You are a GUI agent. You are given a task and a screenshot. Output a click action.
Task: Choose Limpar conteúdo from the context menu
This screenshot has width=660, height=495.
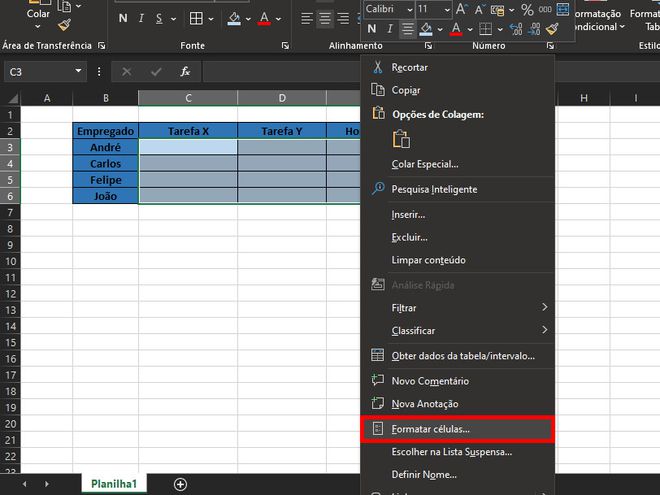click(458, 260)
